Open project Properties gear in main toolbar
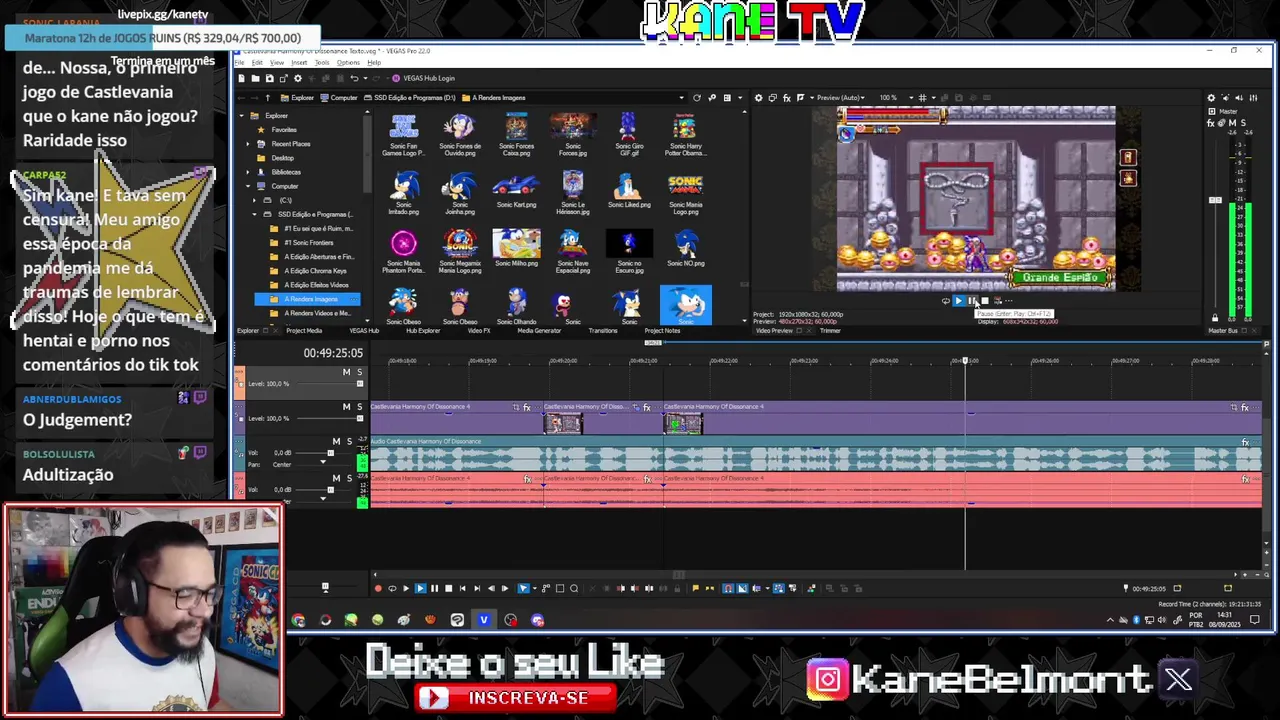The width and height of the screenshot is (1280, 720). tap(298, 78)
